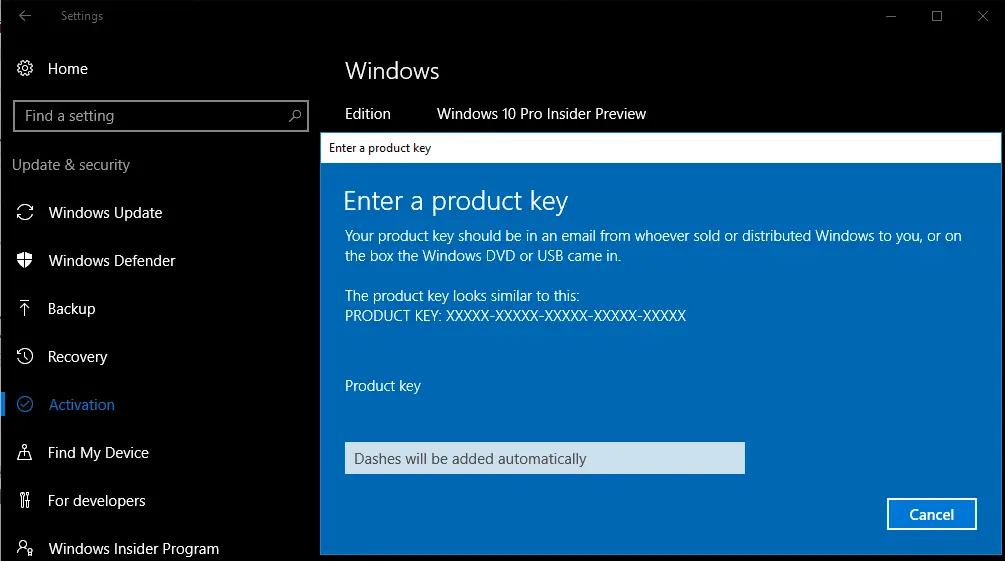Screen dimensions: 1005x561
Task: Click the large 'Enter a product key' heading
Action: pos(455,201)
